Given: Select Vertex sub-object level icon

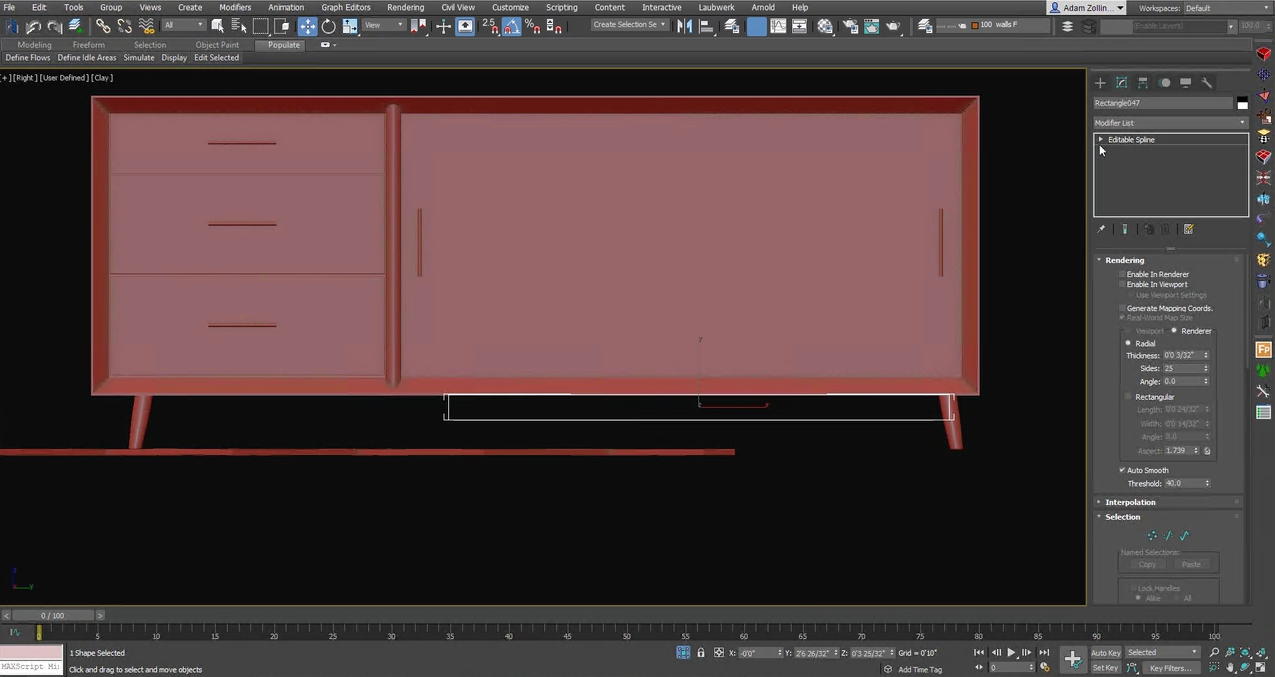Looking at the screenshot, I should (1152, 536).
